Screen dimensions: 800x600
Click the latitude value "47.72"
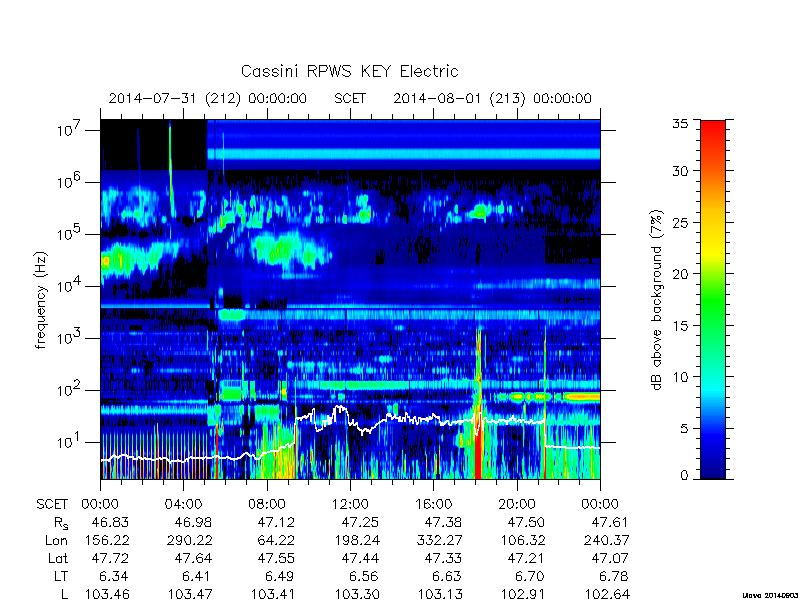click(110, 558)
